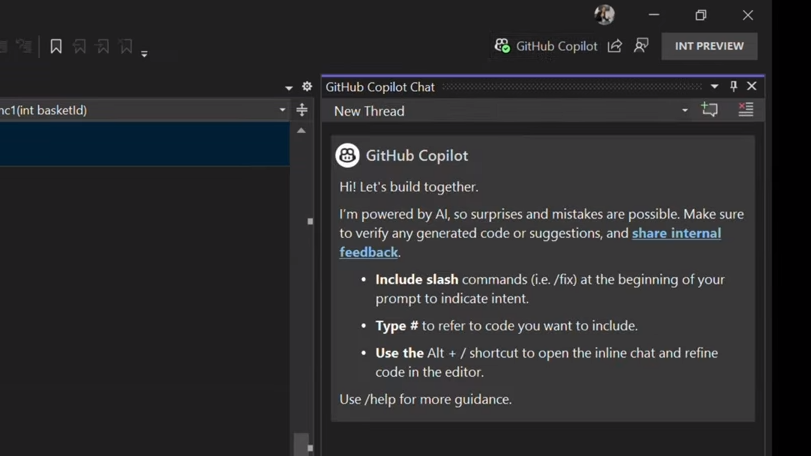Clear all bookmarks icon
Viewport: 811px width, 456px height.
(x=126, y=46)
